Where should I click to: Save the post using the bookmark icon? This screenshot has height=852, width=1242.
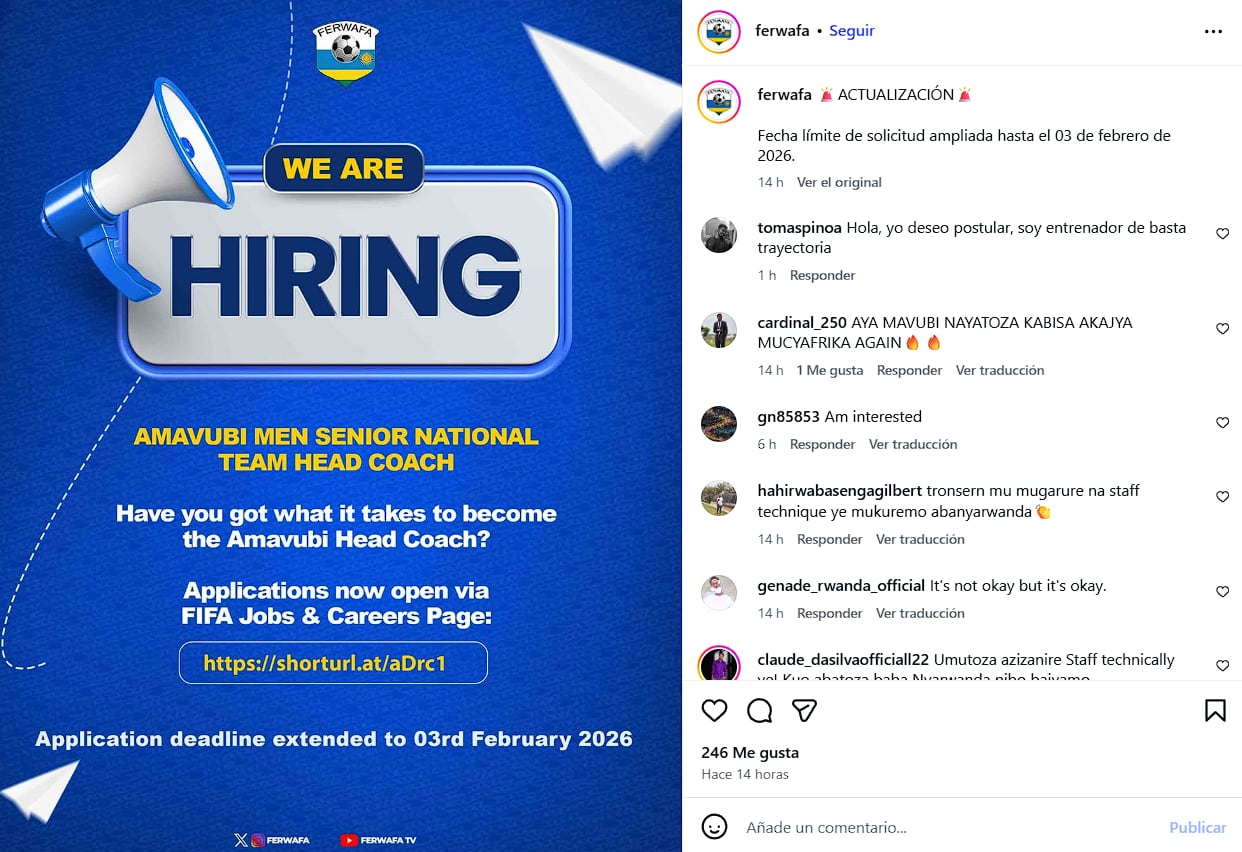[1214, 710]
